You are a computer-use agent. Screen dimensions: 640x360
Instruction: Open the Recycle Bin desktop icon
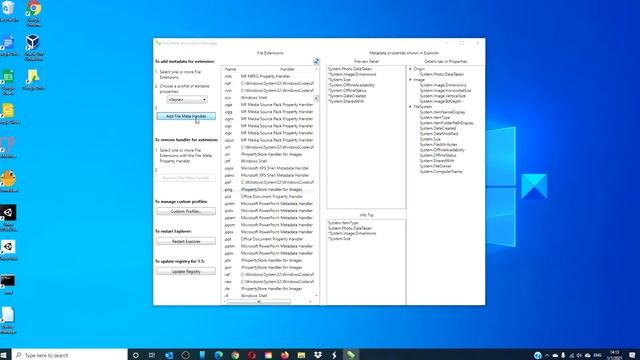tap(9, 11)
